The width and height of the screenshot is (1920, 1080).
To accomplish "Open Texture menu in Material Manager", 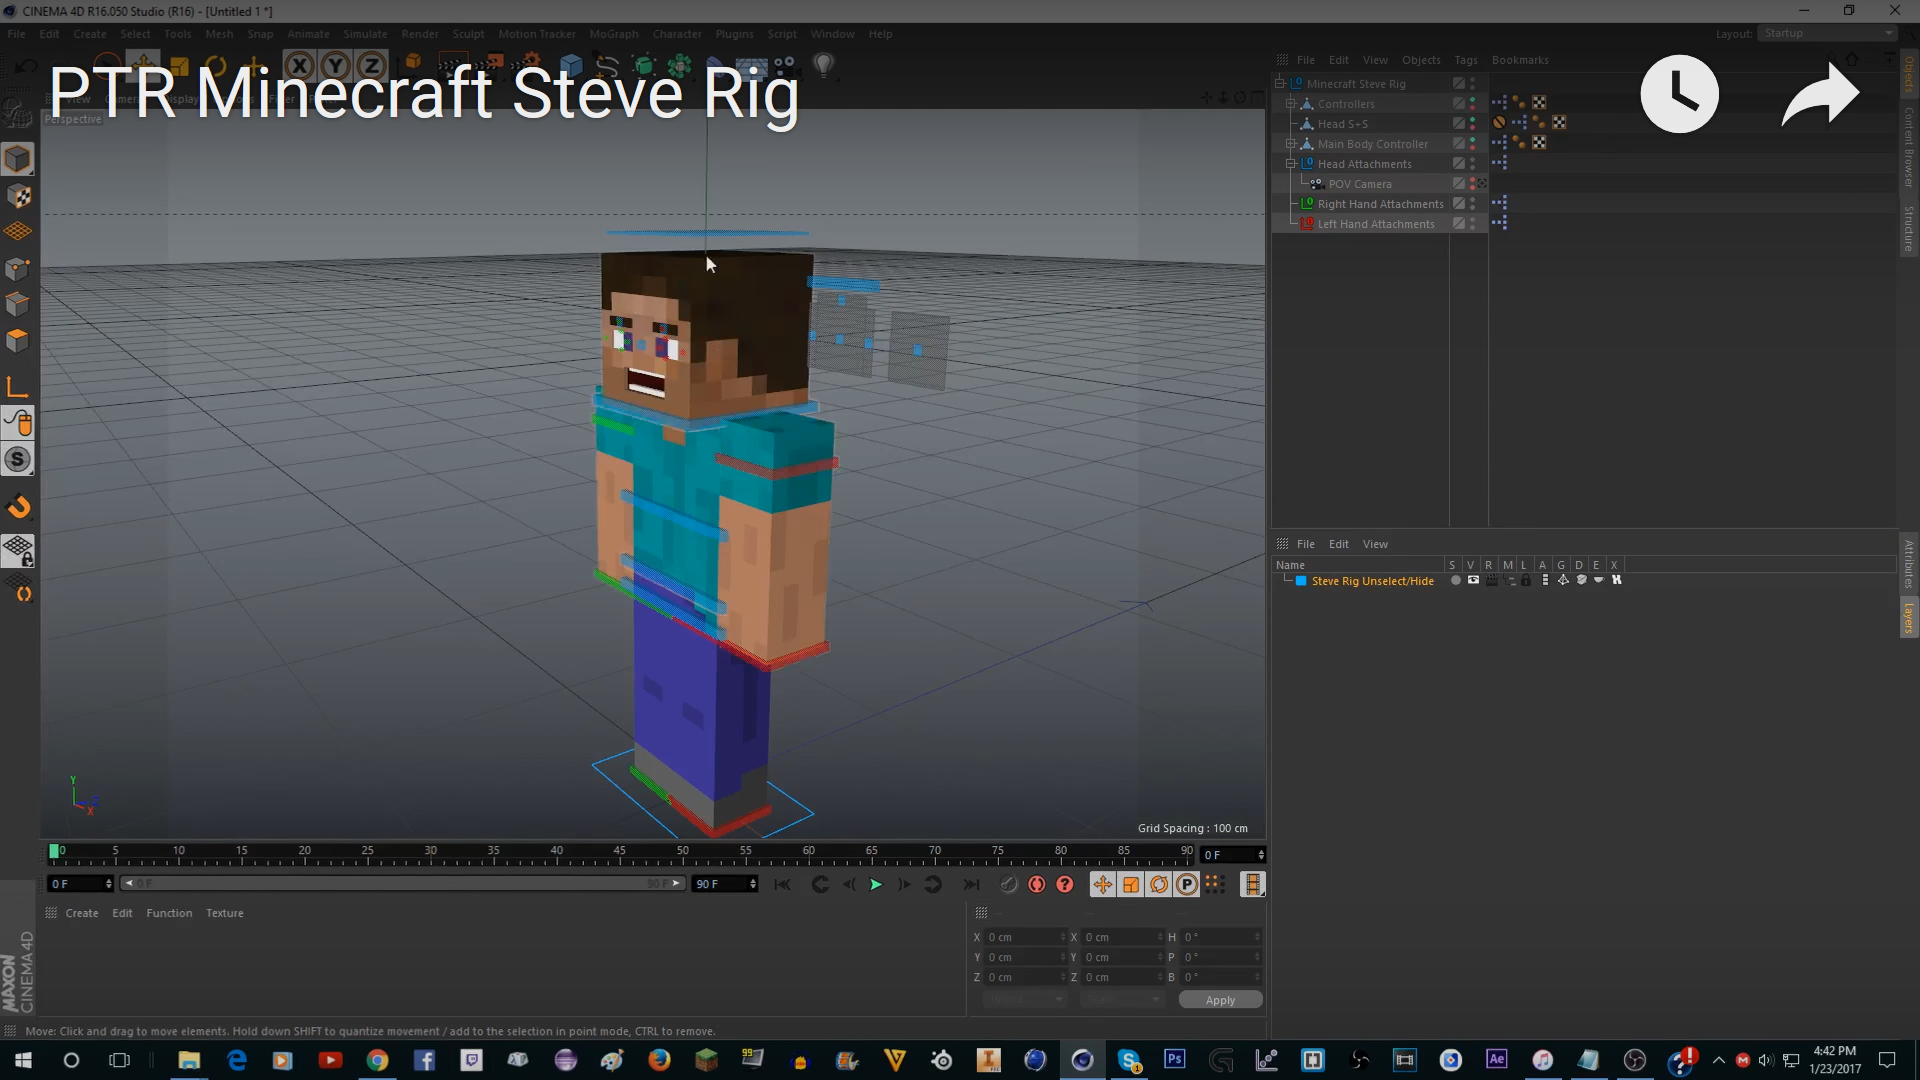I will [224, 913].
